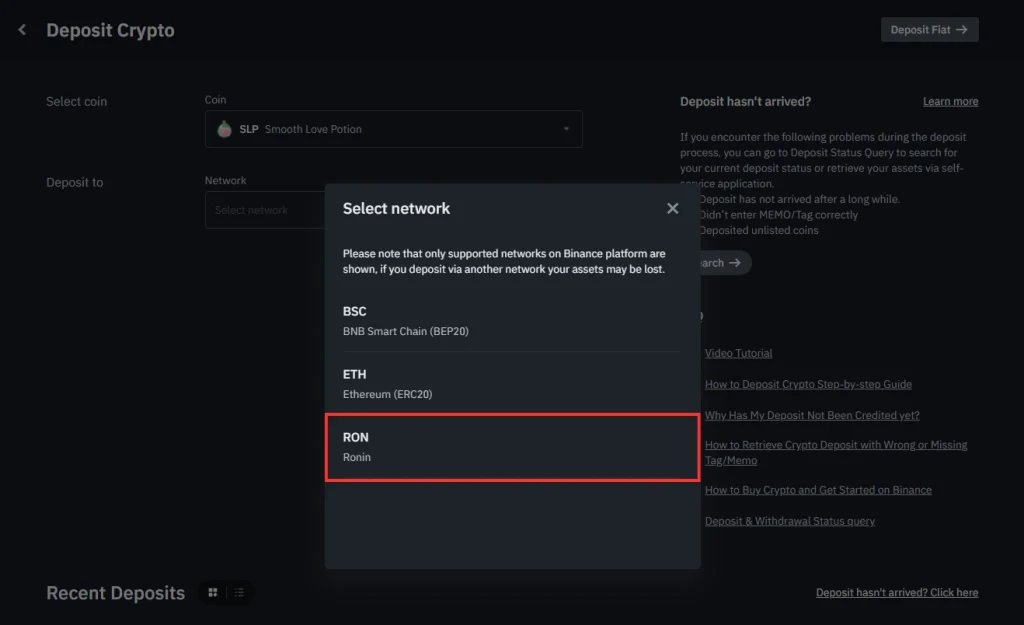Select the RON Ronin network
The image size is (1024, 625).
512,447
